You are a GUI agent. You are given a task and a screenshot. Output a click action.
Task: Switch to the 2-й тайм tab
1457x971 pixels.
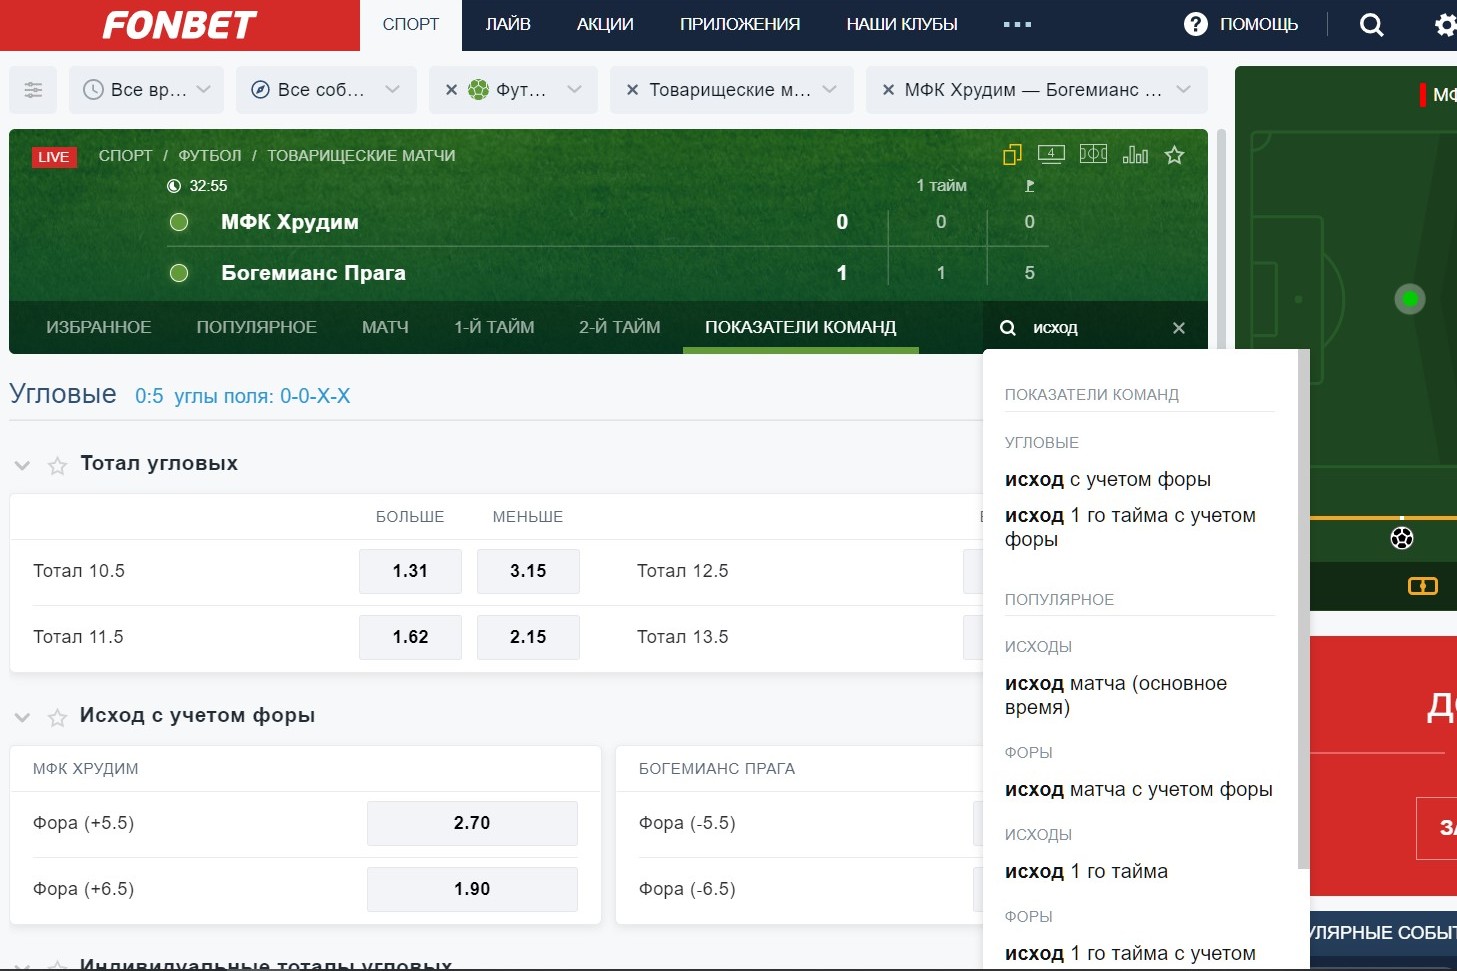[619, 327]
